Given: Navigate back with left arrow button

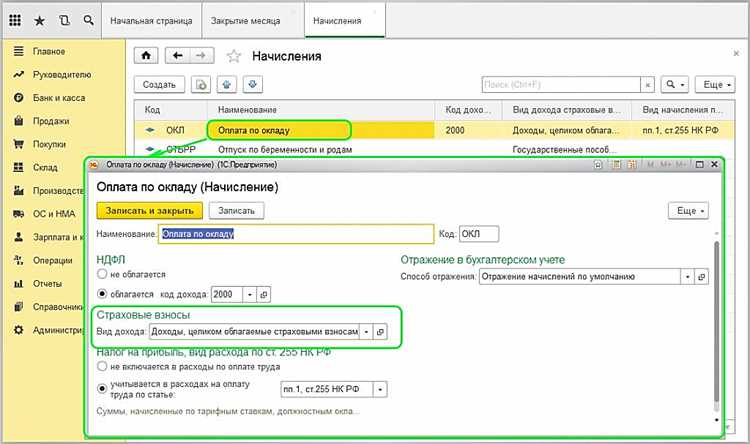Looking at the screenshot, I should [177, 56].
